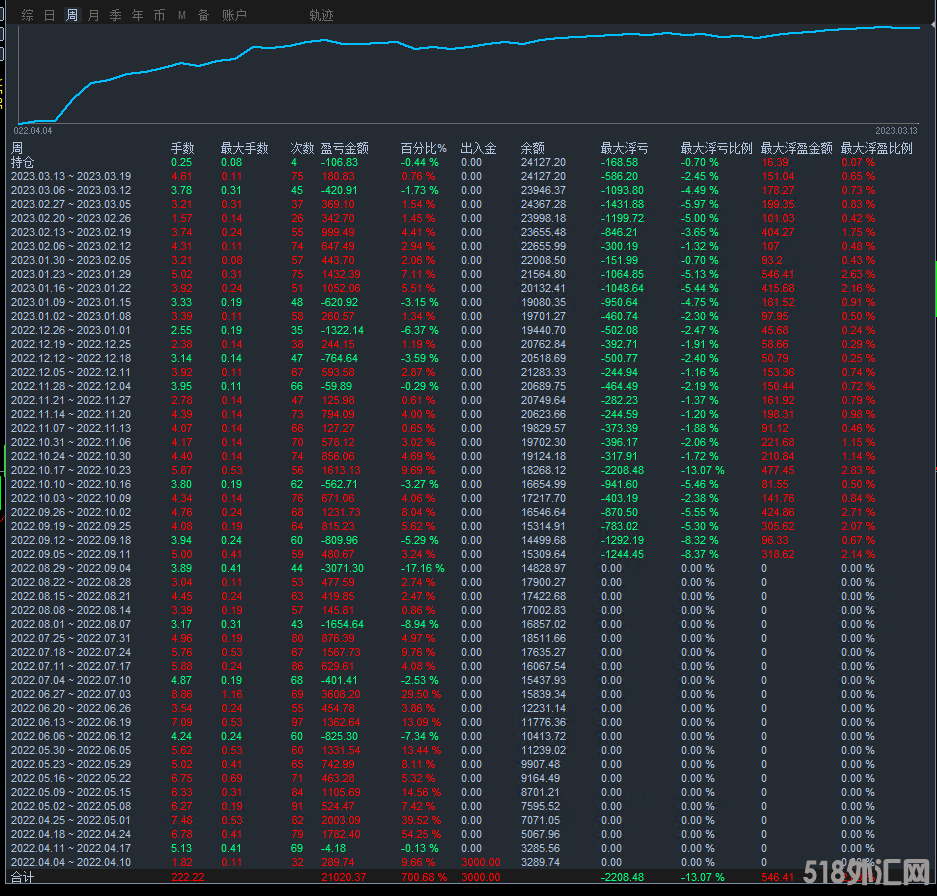The image size is (937, 896).
Task: Click the 百分比% column header
Action: click(x=423, y=148)
